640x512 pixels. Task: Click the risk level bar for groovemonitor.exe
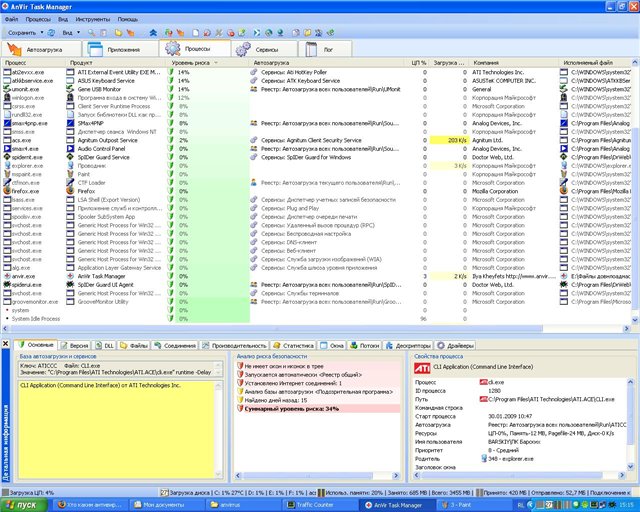212,302
